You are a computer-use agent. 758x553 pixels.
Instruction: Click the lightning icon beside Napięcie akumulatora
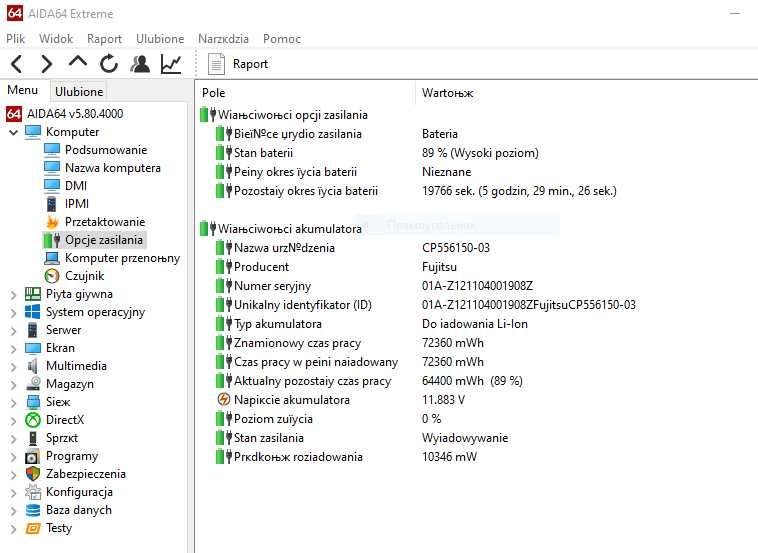tap(223, 399)
